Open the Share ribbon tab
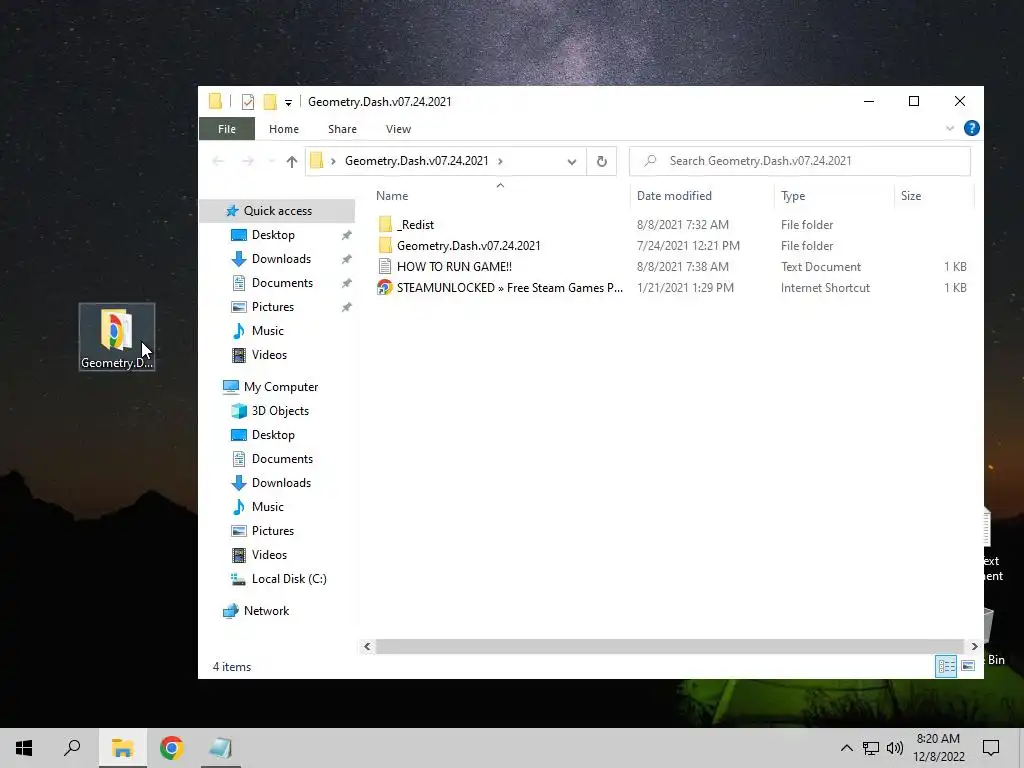Image resolution: width=1024 pixels, height=768 pixels. tap(342, 129)
